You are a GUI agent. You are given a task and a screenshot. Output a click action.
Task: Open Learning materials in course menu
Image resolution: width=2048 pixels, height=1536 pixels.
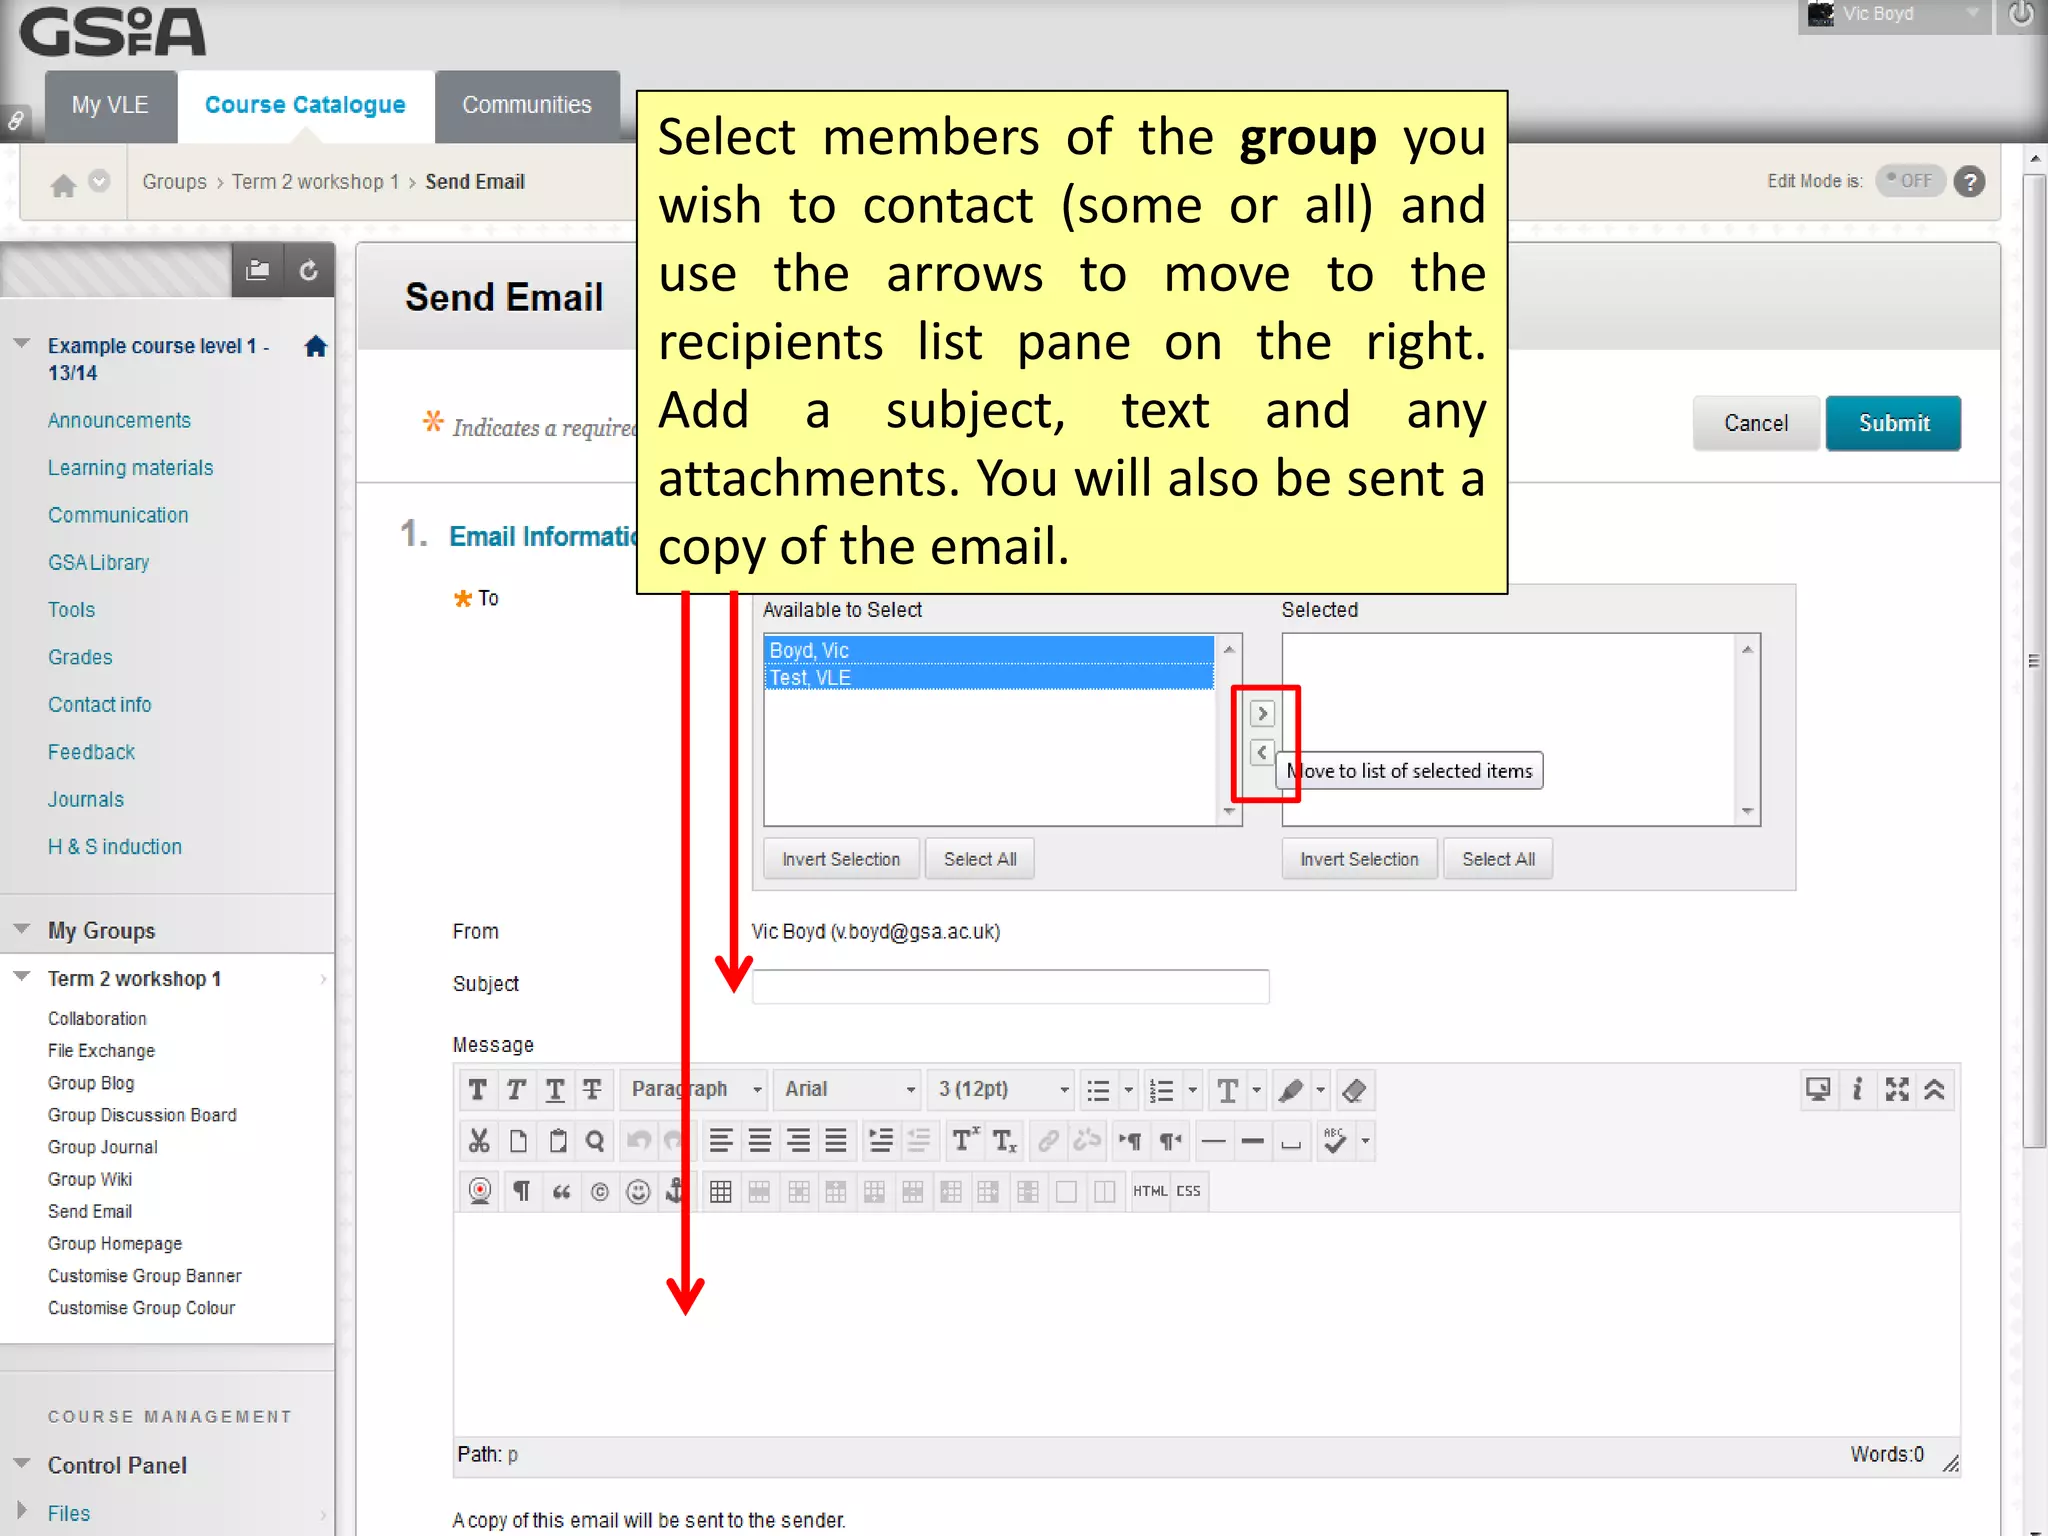point(131,468)
